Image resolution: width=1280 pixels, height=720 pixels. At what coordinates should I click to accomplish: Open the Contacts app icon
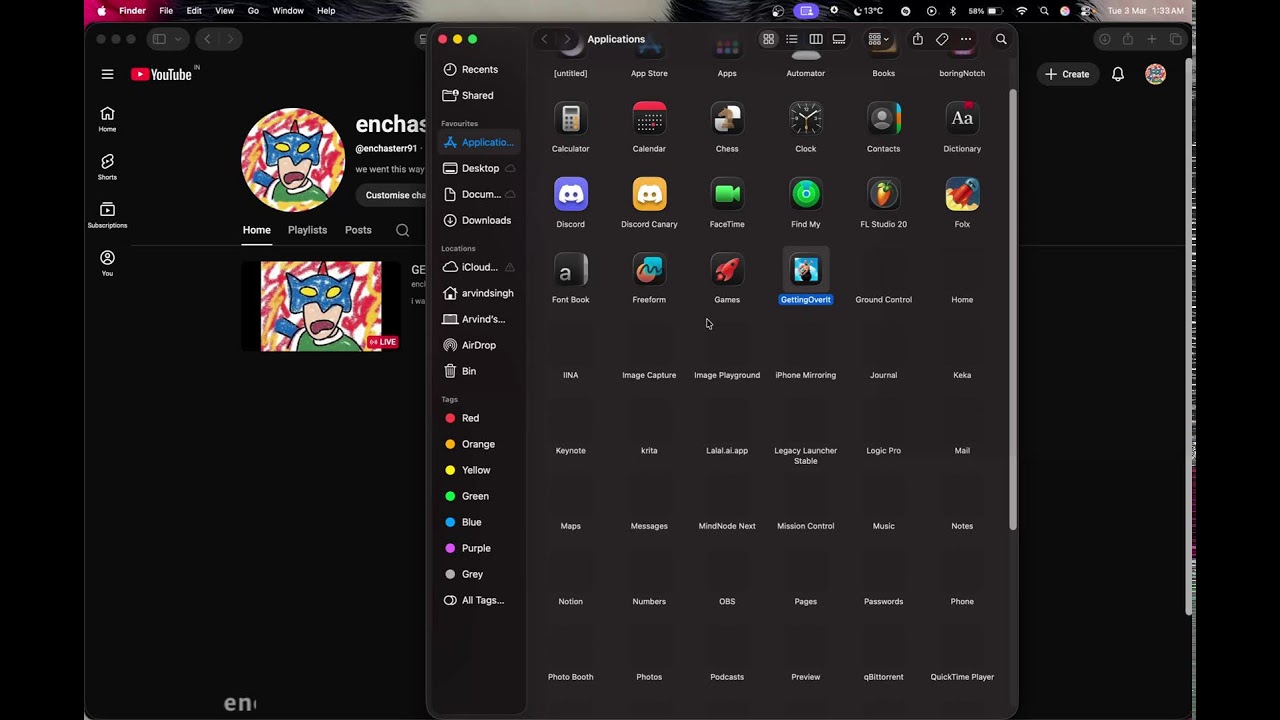click(x=883, y=119)
